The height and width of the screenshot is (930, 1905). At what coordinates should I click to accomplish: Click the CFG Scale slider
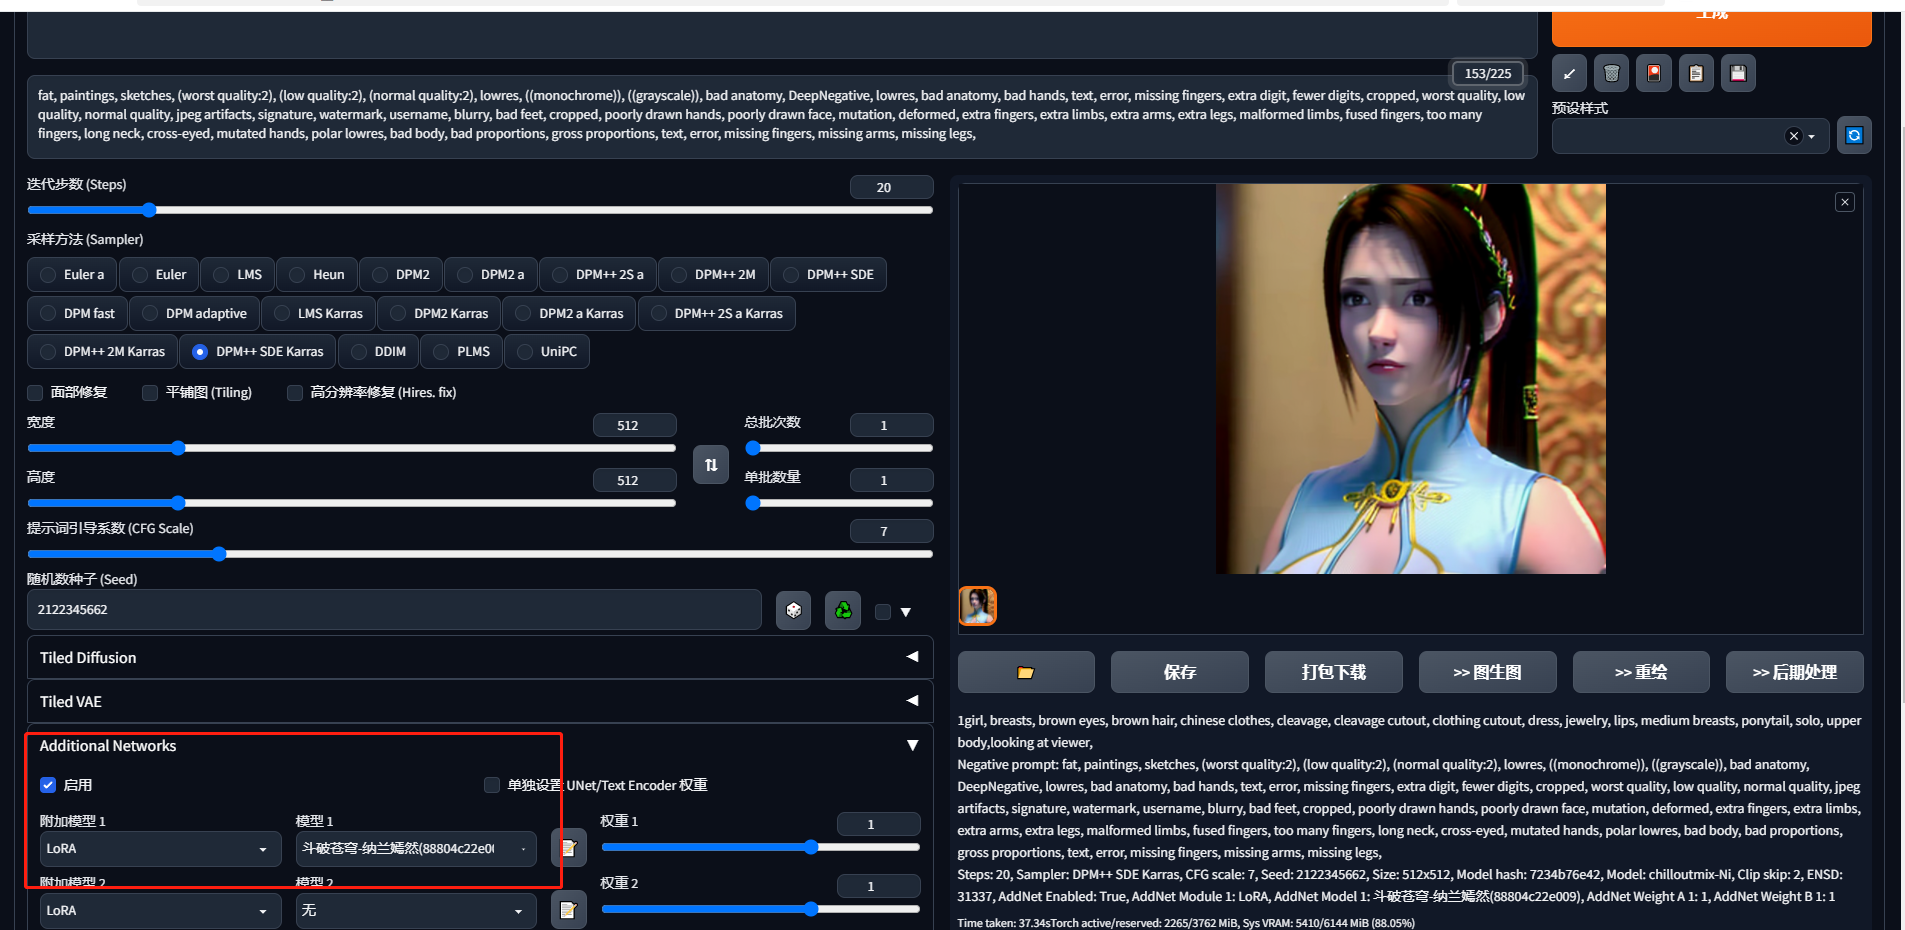pyautogui.click(x=480, y=554)
